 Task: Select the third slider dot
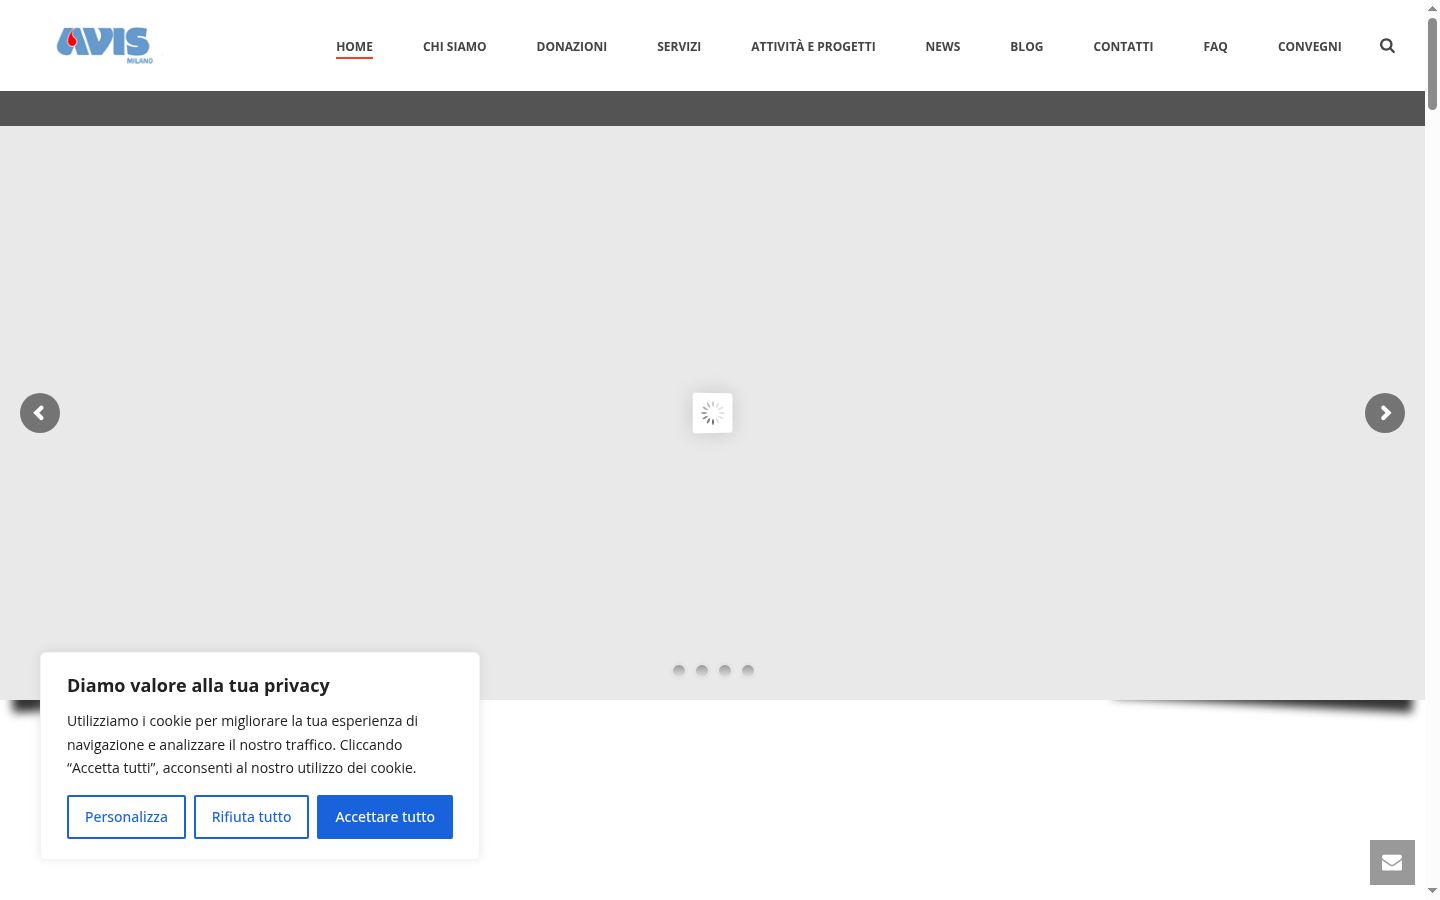tap(725, 670)
